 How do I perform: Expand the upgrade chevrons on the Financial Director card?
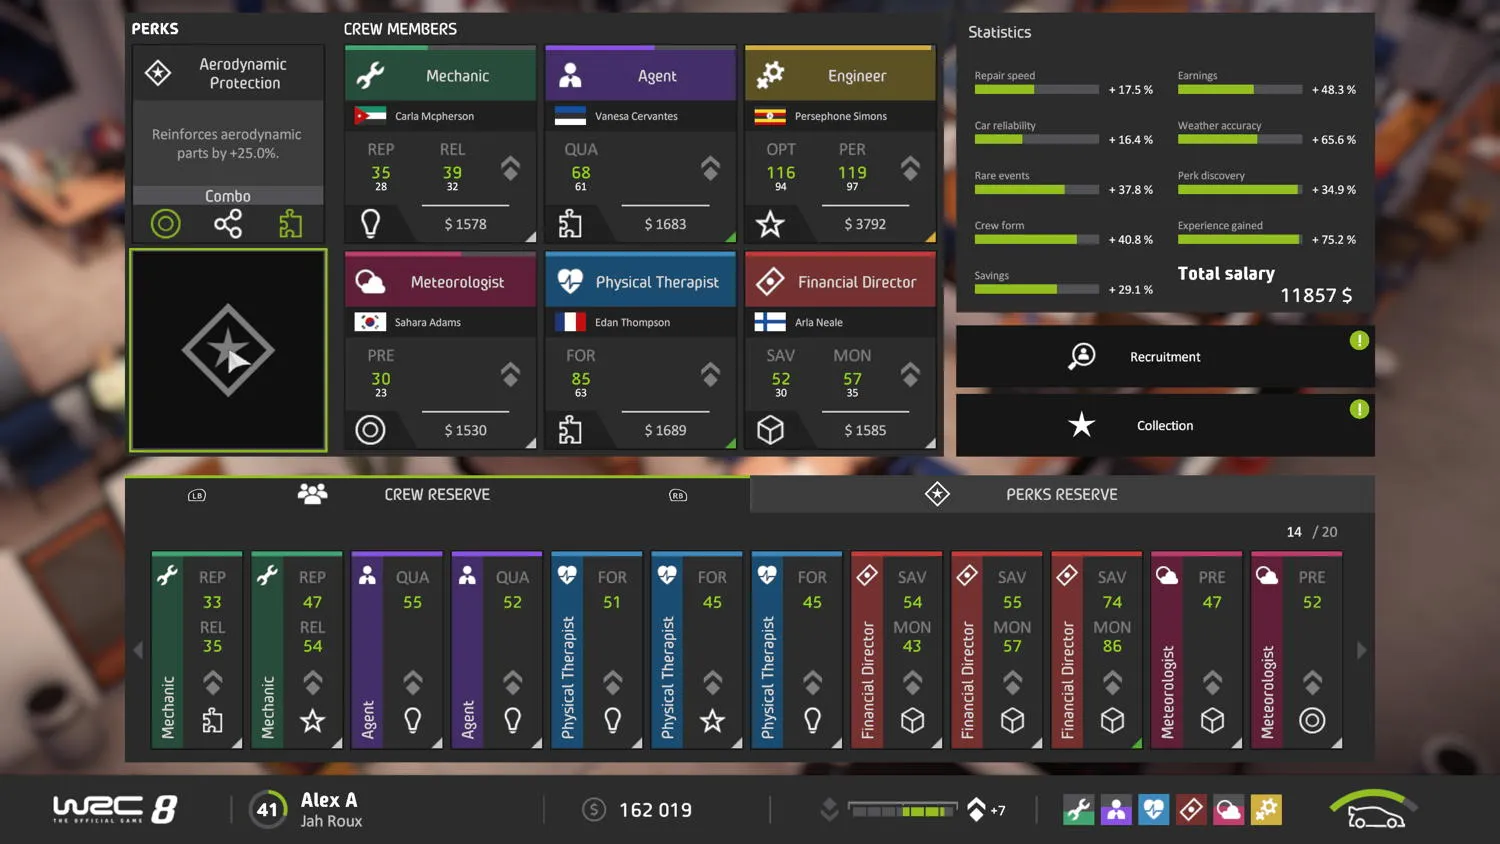(910, 375)
